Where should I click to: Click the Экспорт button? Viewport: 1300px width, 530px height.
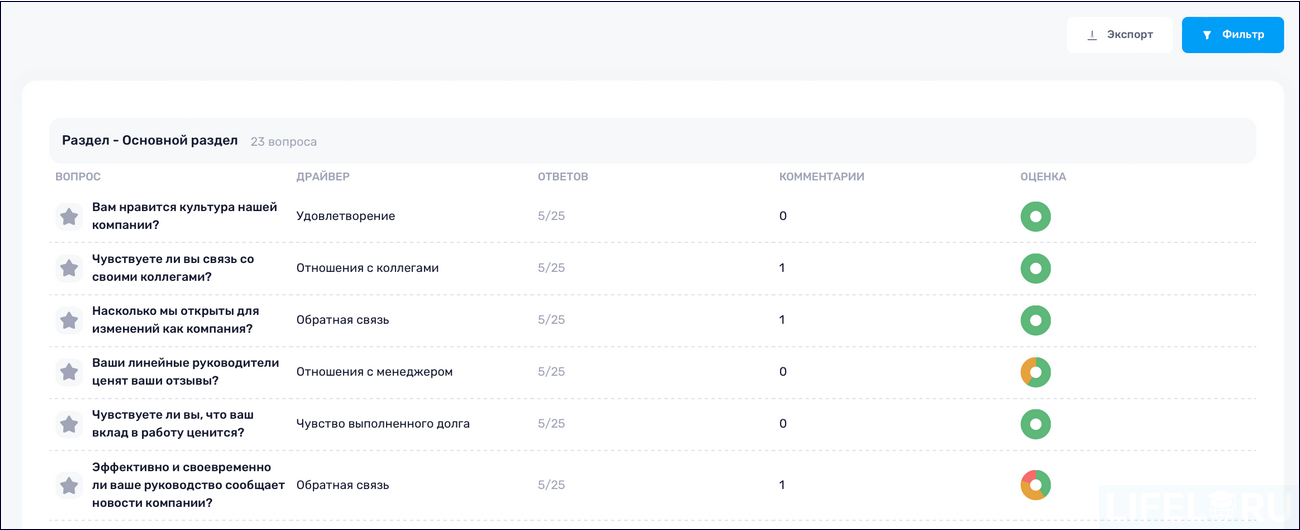[1119, 35]
